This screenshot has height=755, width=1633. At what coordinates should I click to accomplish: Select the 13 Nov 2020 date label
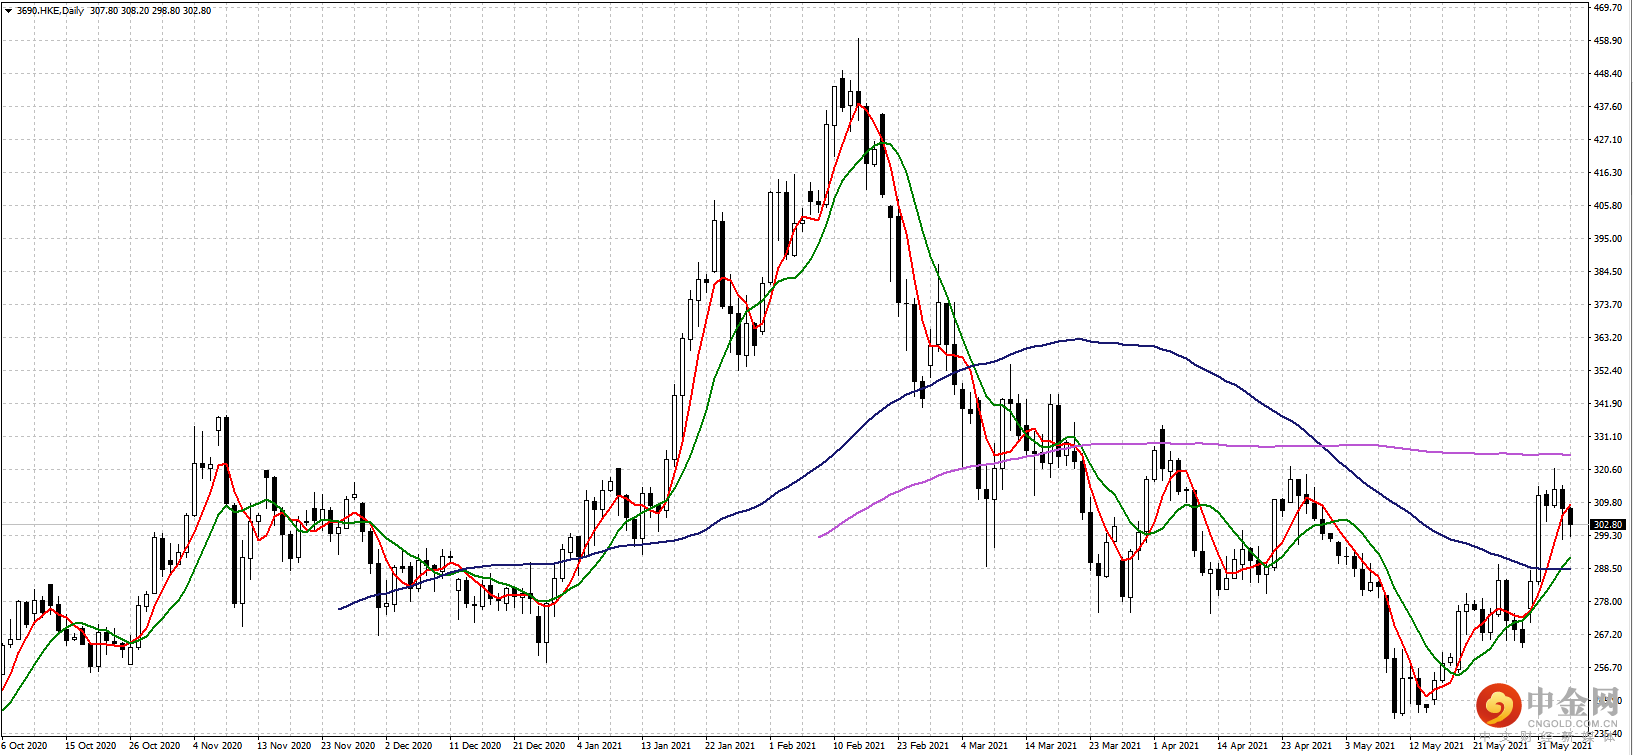[x=283, y=746]
